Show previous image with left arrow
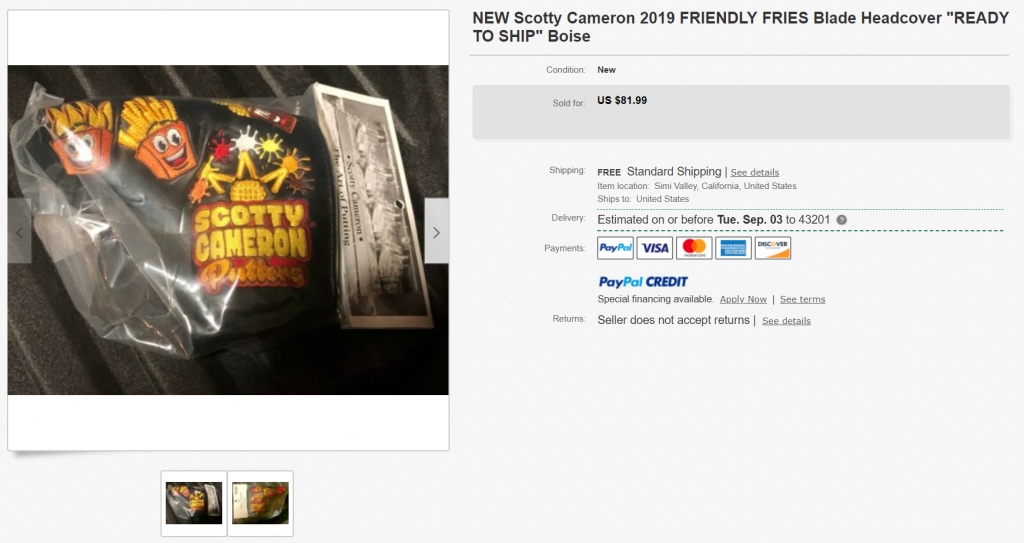Viewport: 1024px width, 543px height. coord(20,231)
